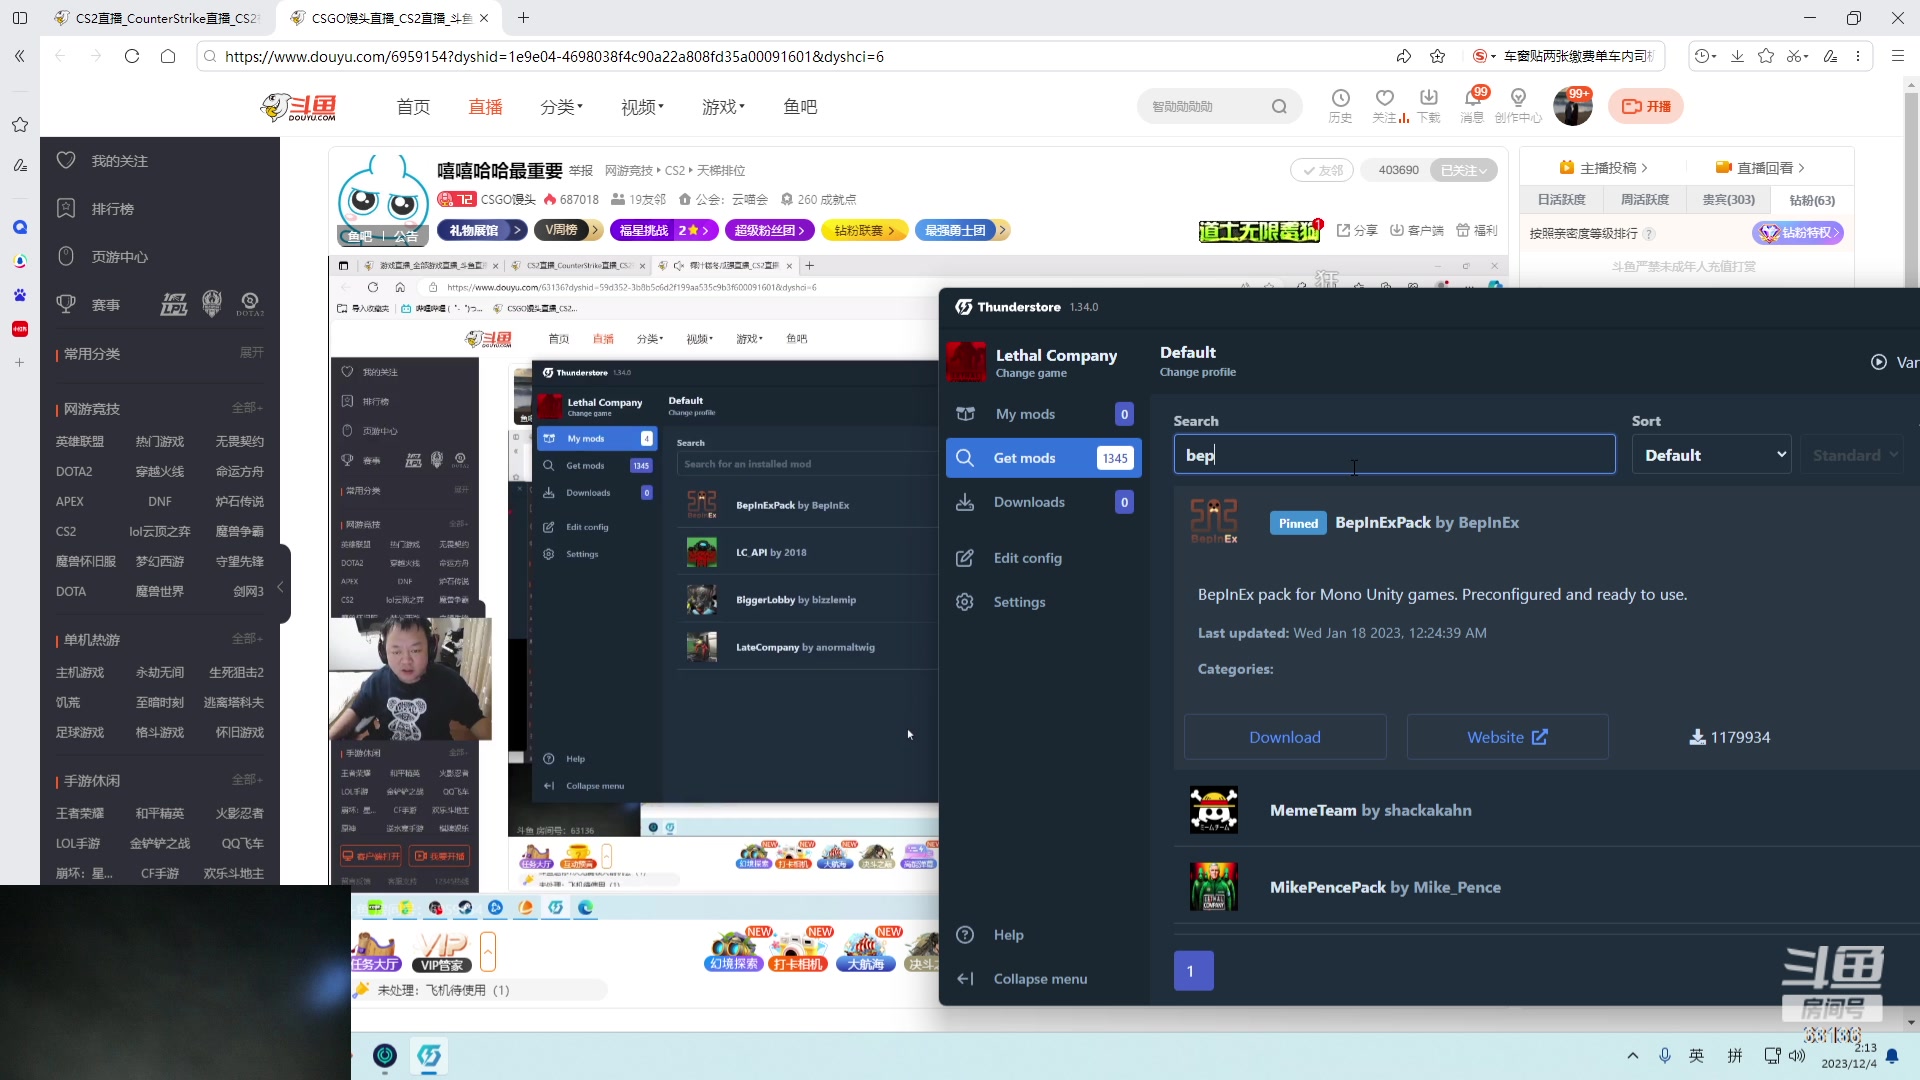Toggle microphone icon in system tray
Image resolution: width=1920 pixels, height=1080 pixels.
tap(1665, 1055)
